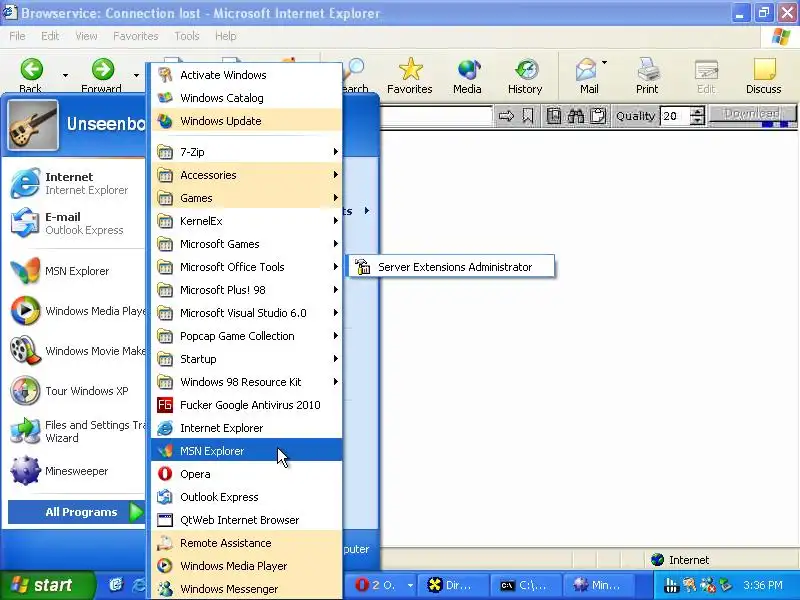Click the Discuss toolbar icon
Screen dimensions: 800x600
764,70
